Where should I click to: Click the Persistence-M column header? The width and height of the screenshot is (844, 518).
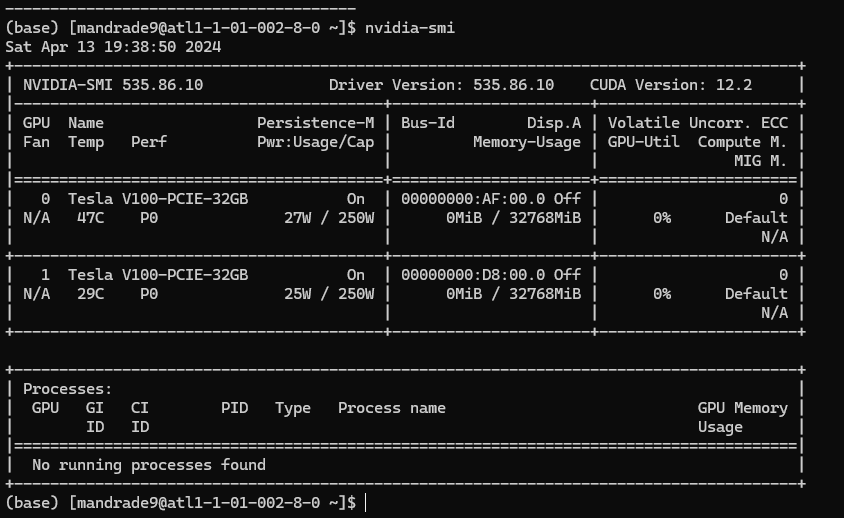click(315, 123)
